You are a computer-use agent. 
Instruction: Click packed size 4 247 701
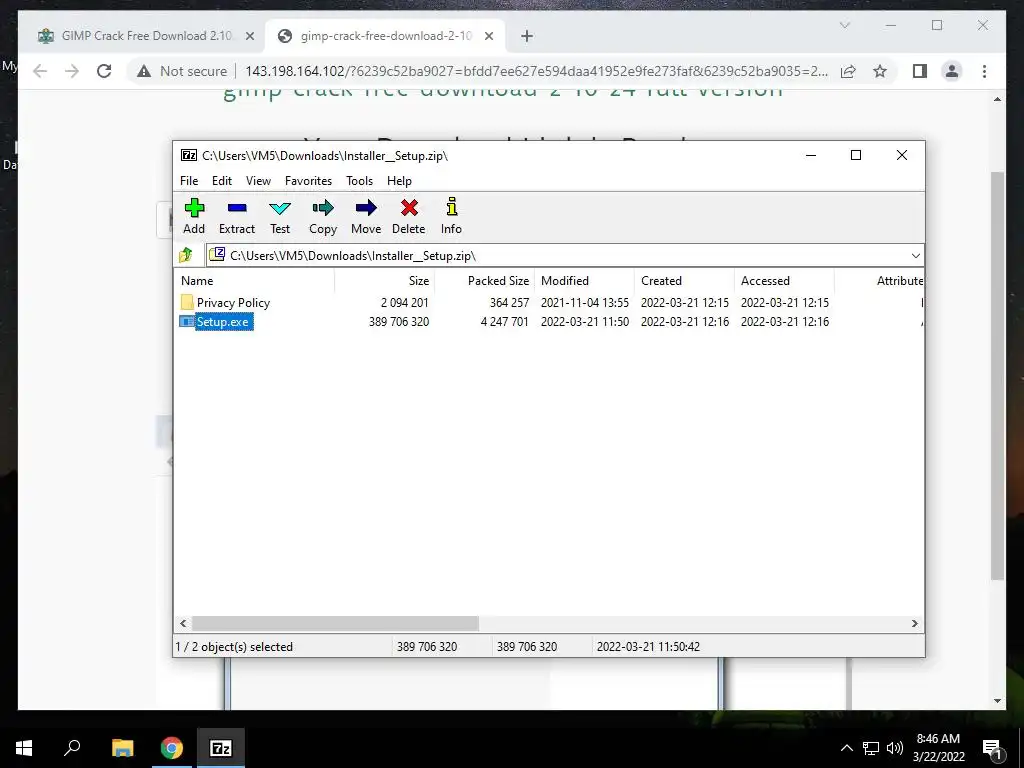click(504, 321)
